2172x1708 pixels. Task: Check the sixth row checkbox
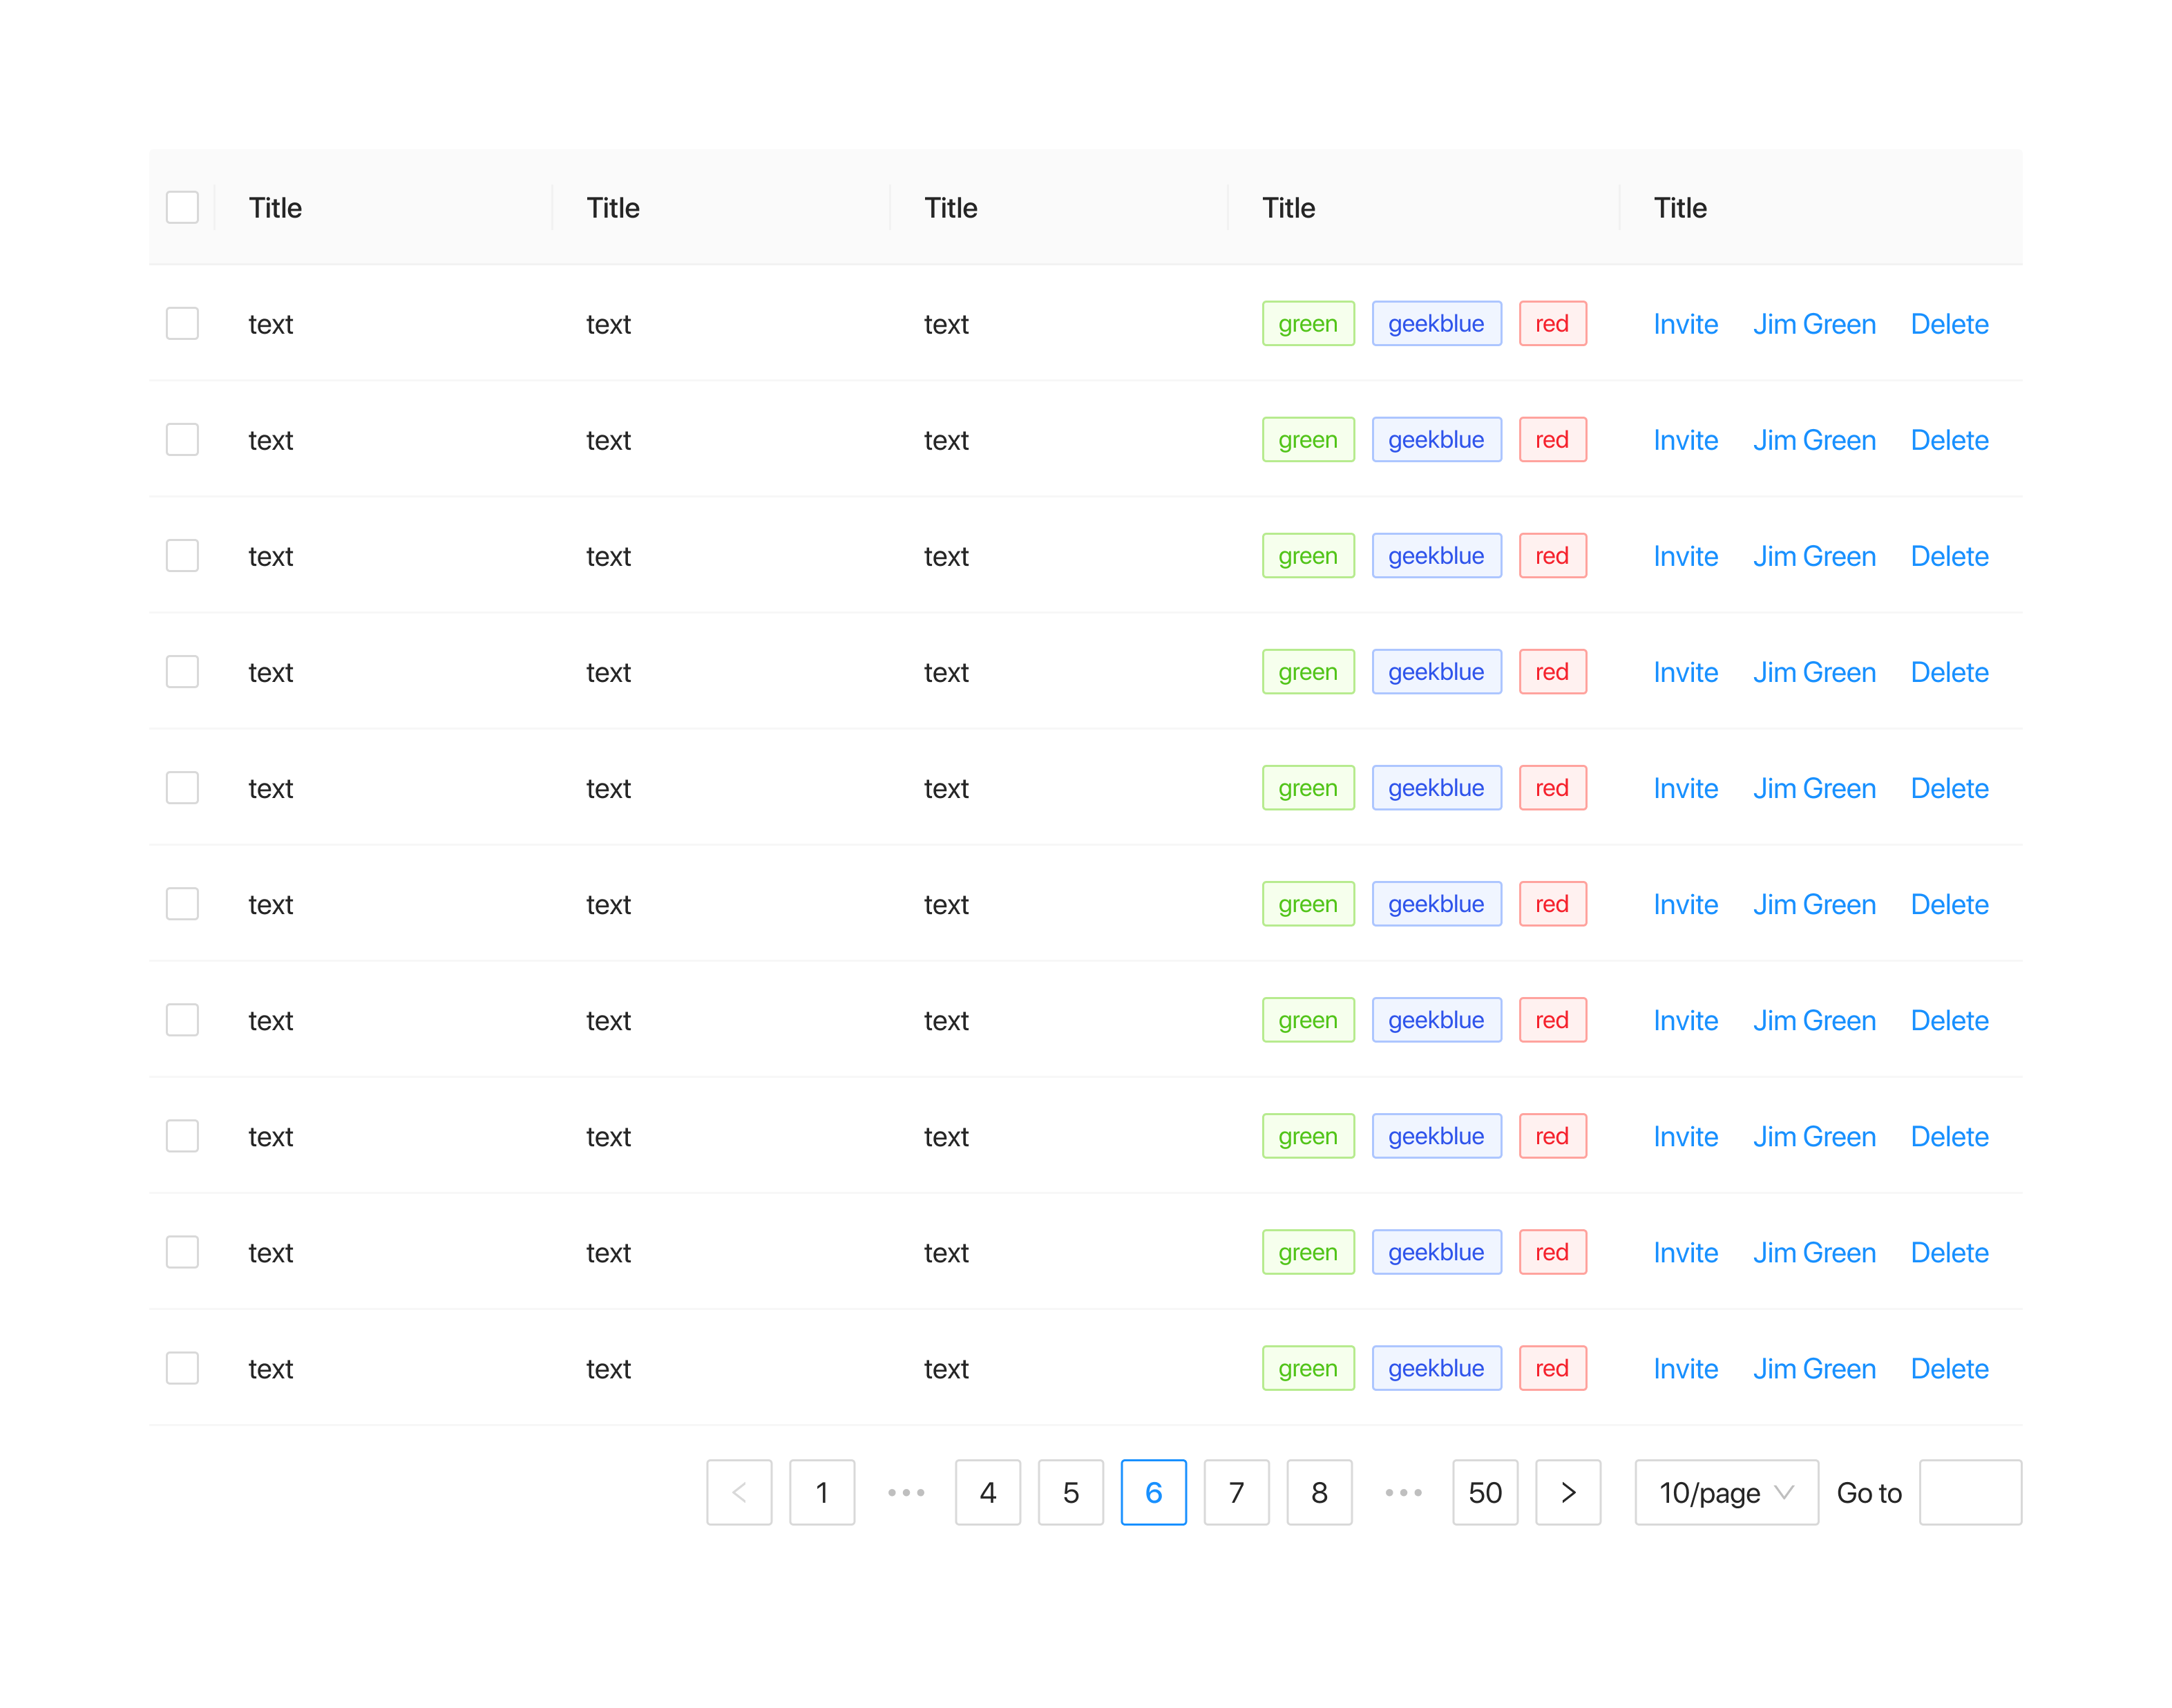[x=182, y=903]
